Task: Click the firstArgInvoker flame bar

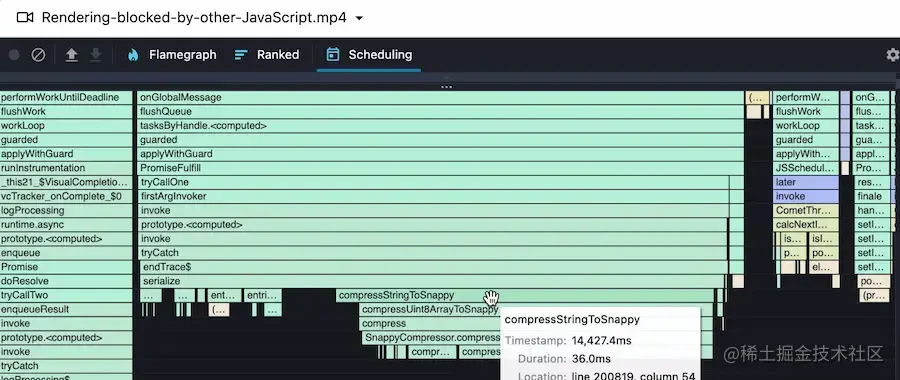Action: tap(433, 196)
